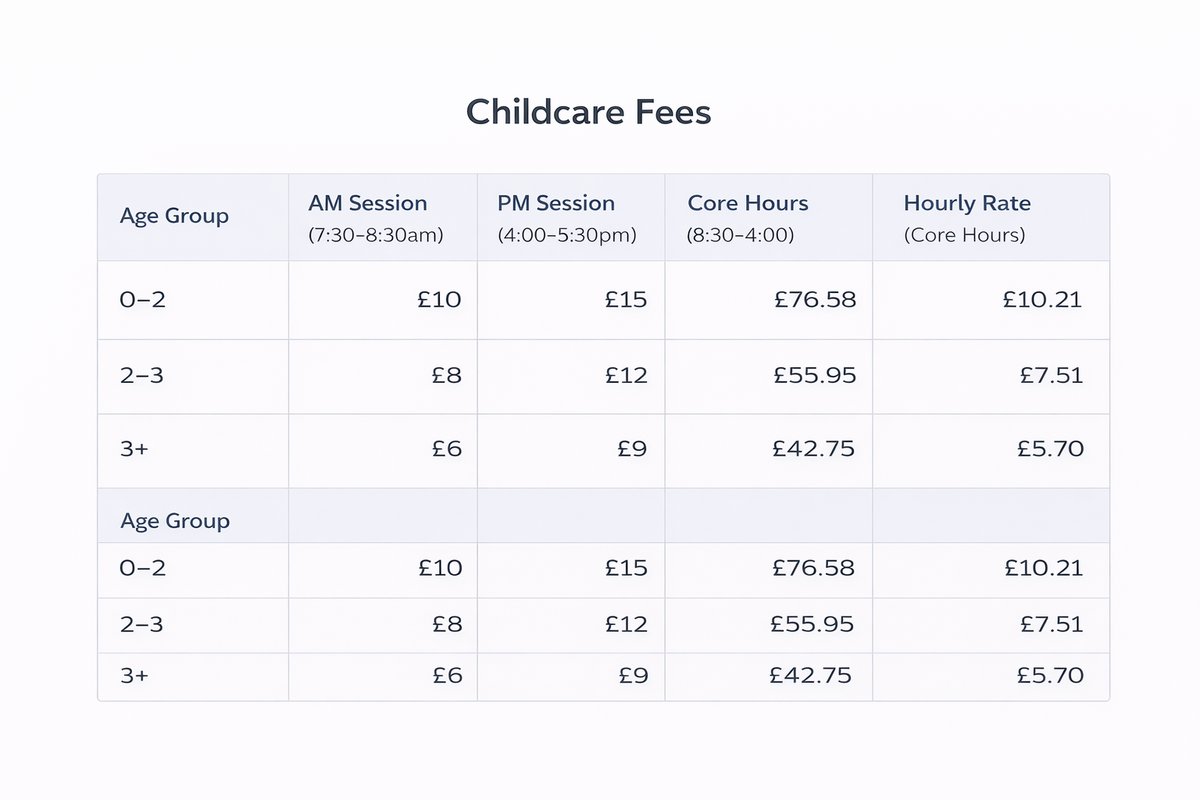The height and width of the screenshot is (800, 1200).
Task: Select the 0–2 age cell in upper table
Action: (x=142, y=299)
